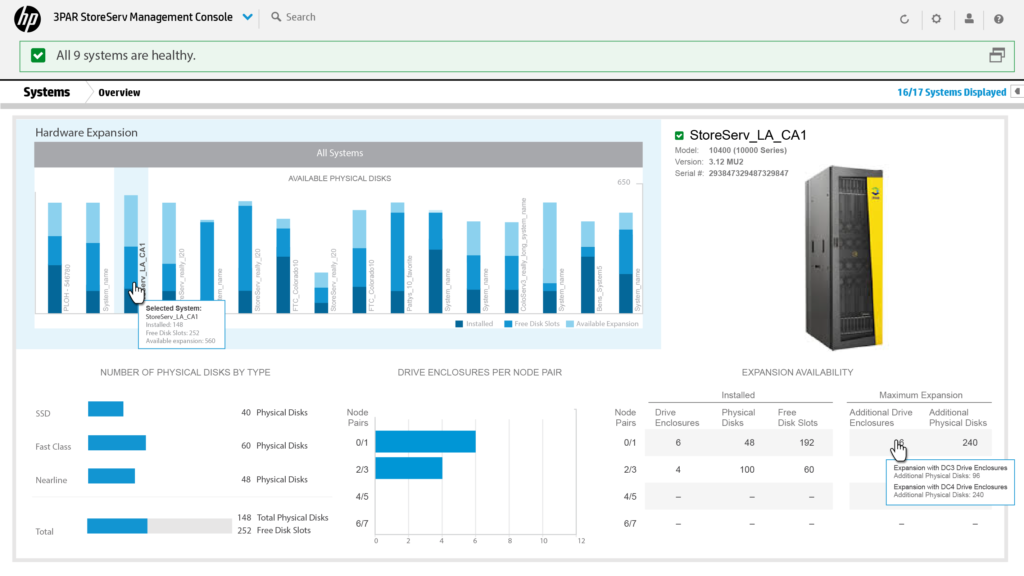The width and height of the screenshot is (1024, 576).
Task: Click free disk slots value 60
Action: pyautogui.click(x=808, y=470)
